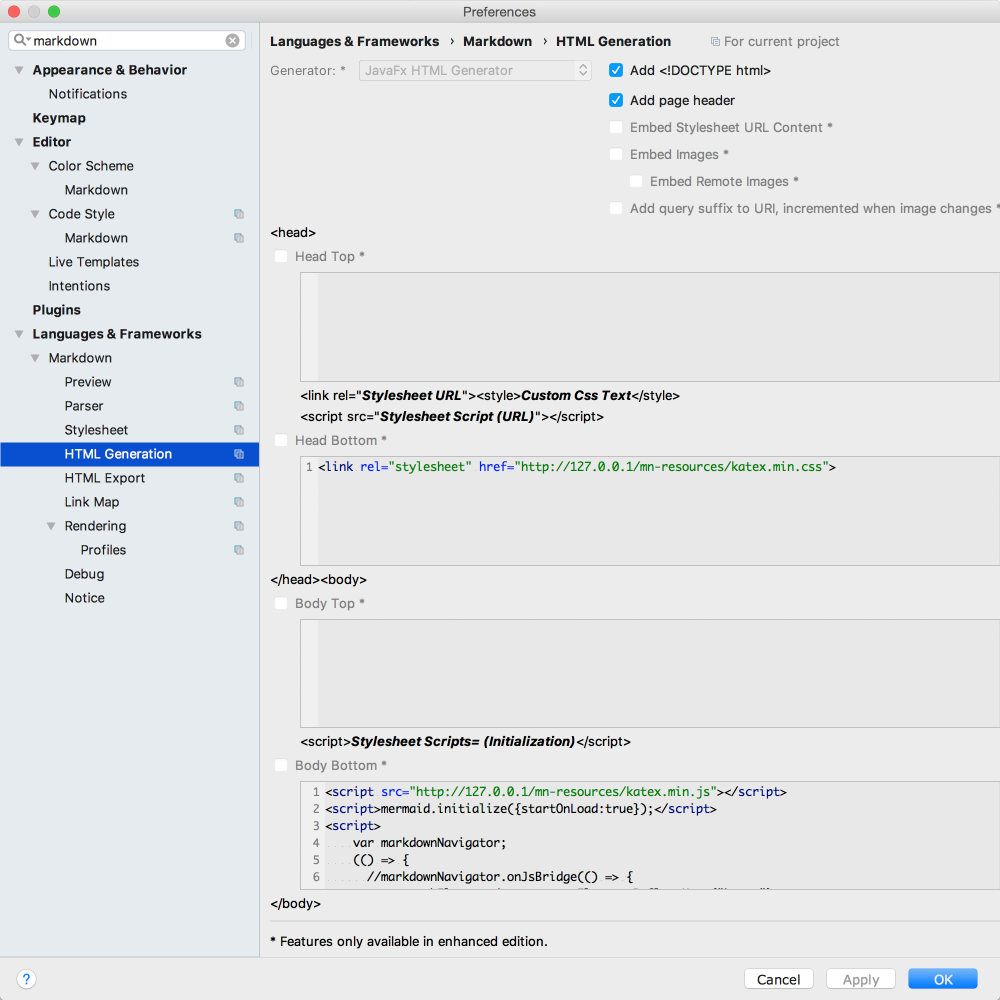Open the help question mark button
Viewport: 1000px width, 1000px height.
pyautogui.click(x=26, y=979)
